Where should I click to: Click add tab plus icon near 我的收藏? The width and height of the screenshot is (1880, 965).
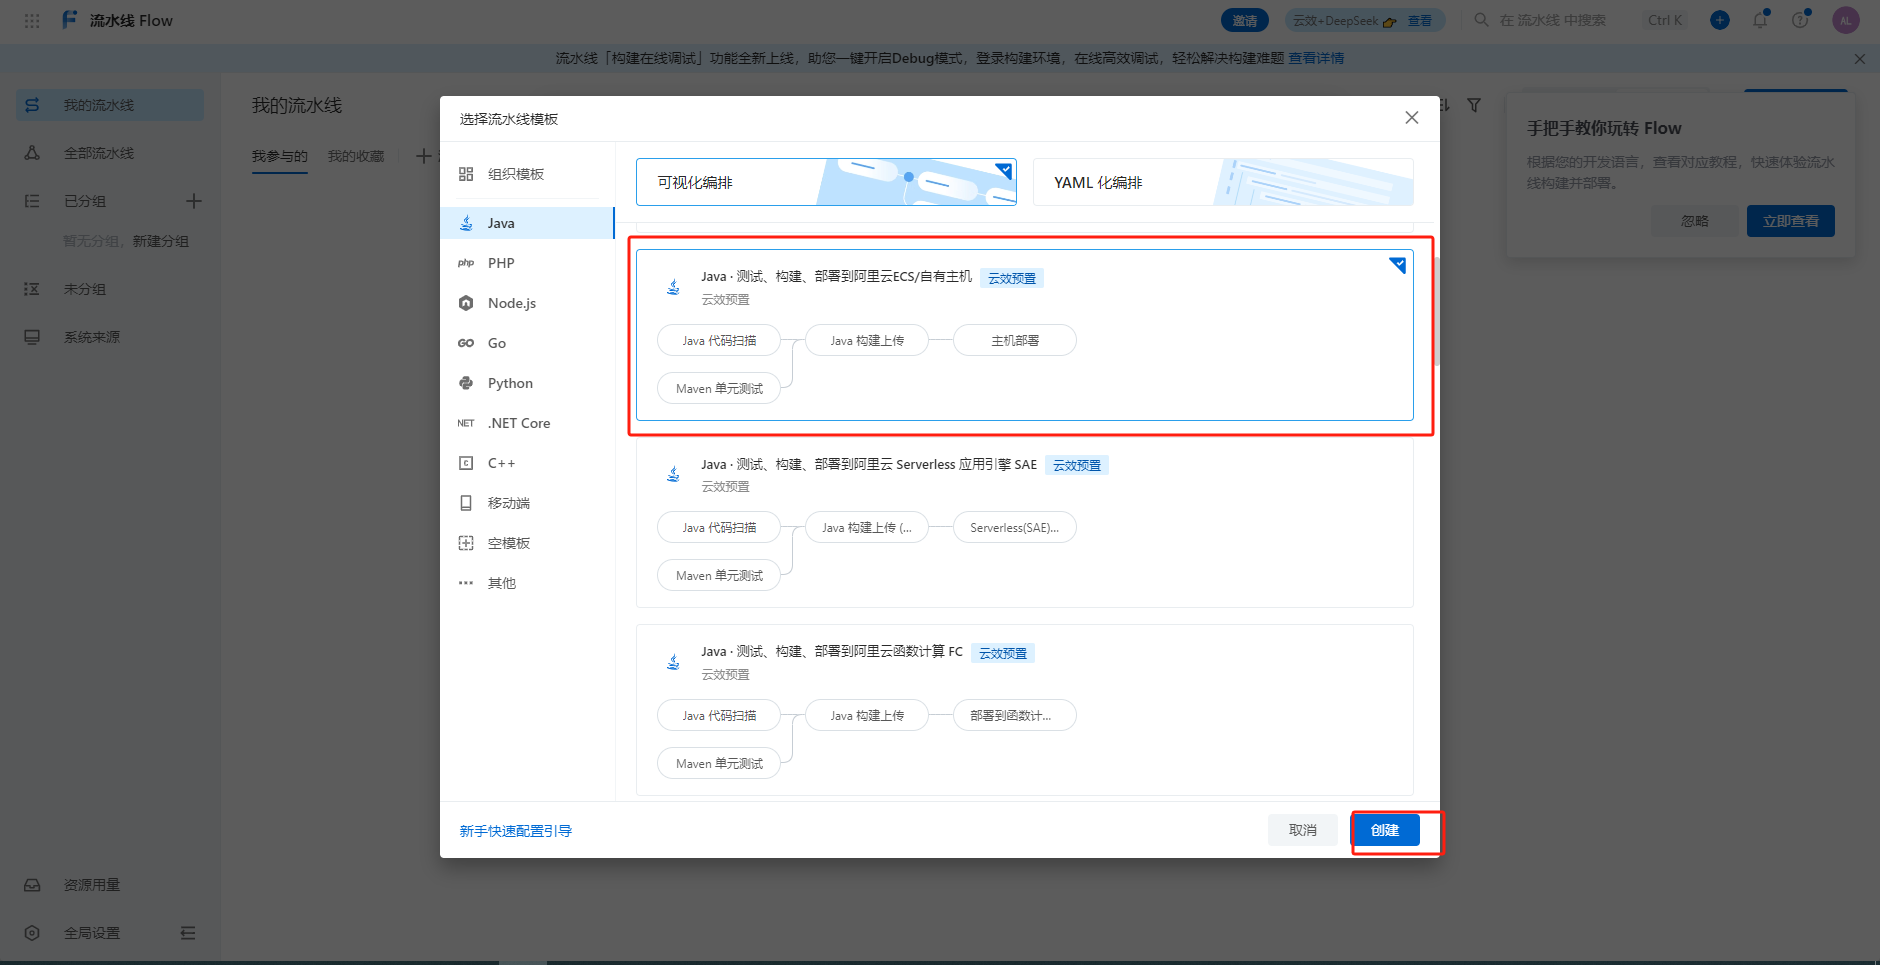pyautogui.click(x=423, y=156)
